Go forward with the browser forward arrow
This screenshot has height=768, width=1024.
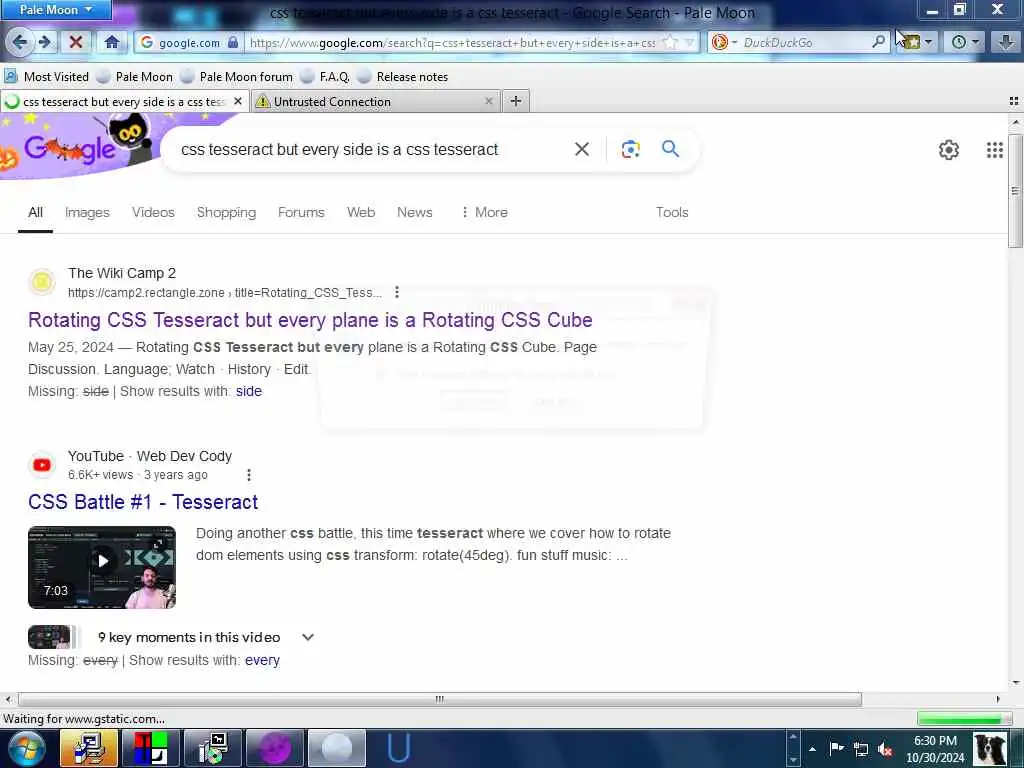point(44,42)
